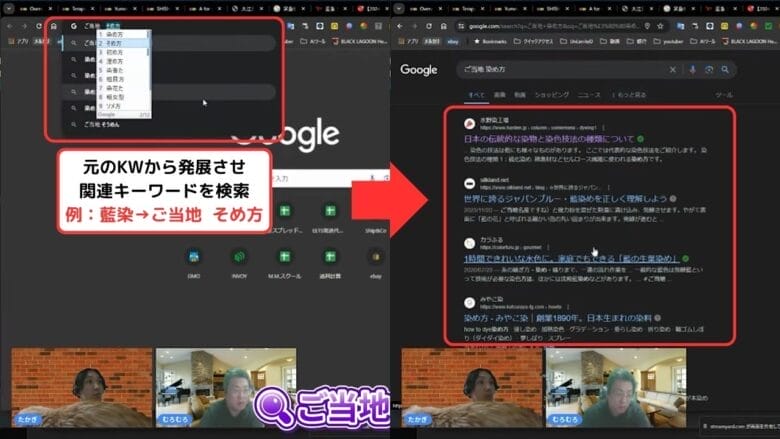Open result 日本の伝統的な染物と染色技法の種類について
The width and height of the screenshot is (780, 439).
tap(549, 139)
